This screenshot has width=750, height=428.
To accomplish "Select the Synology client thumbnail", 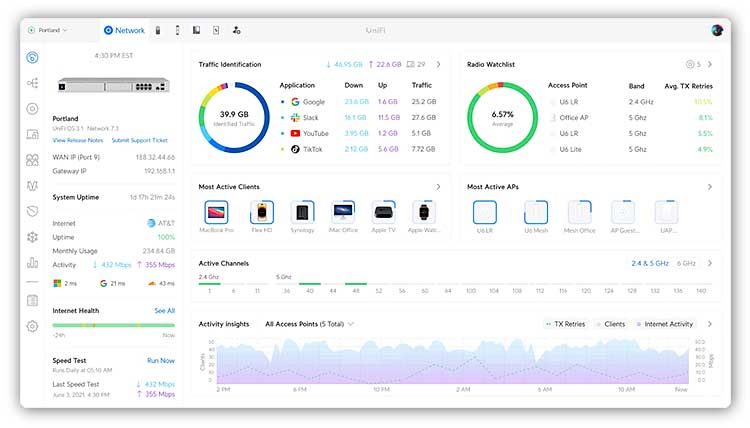I will point(302,212).
